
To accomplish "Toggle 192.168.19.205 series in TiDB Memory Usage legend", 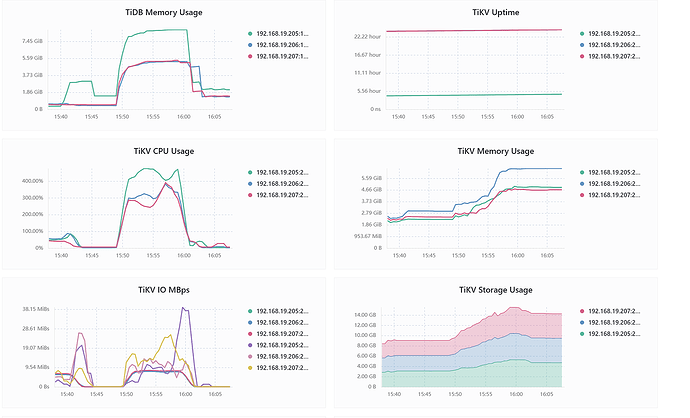I will [278, 33].
